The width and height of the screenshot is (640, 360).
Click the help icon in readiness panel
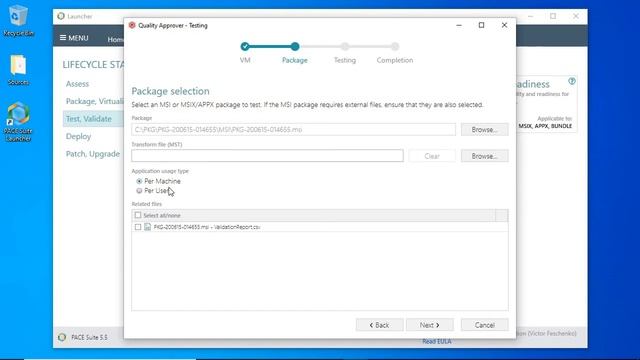coord(572,81)
